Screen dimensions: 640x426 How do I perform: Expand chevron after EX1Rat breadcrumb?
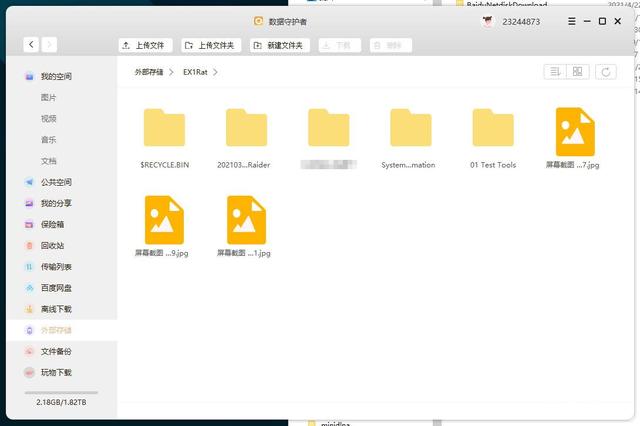[x=215, y=72]
